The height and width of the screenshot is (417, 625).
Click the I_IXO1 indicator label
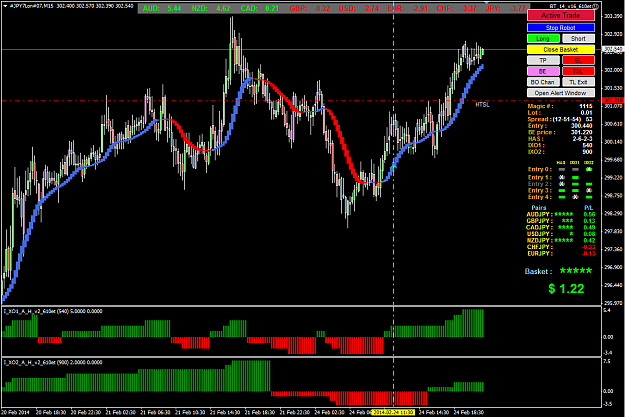(x=53, y=311)
